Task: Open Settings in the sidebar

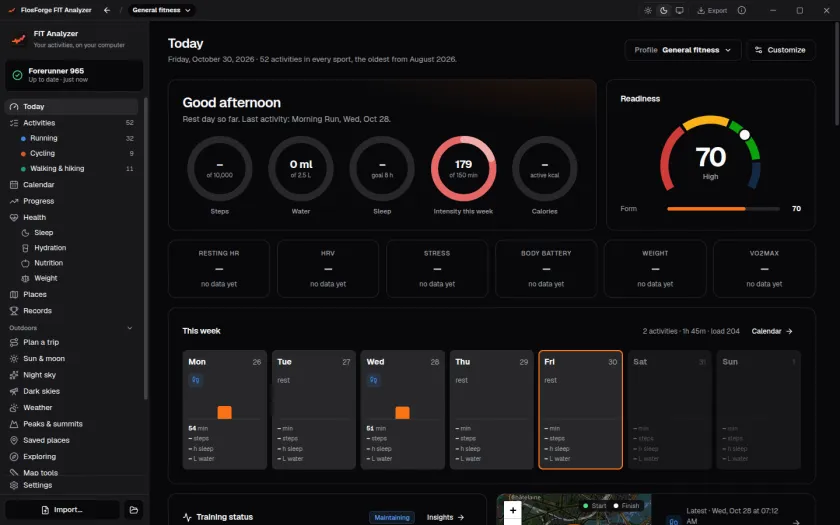Action: pos(71,485)
